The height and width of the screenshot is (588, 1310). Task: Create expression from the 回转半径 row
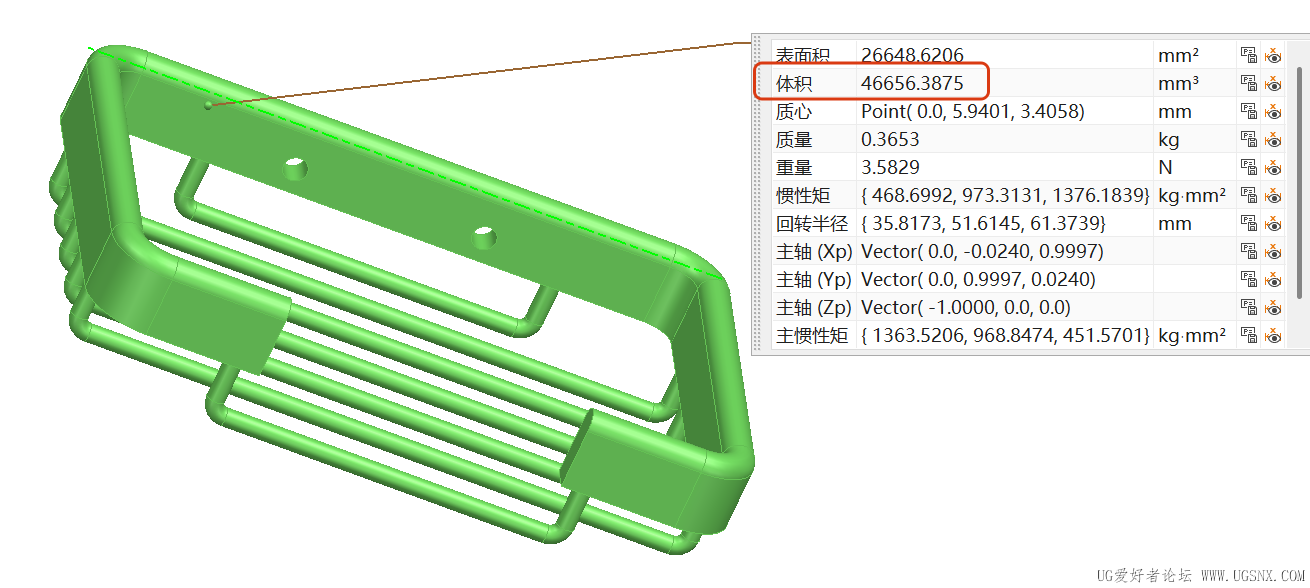click(x=1250, y=223)
